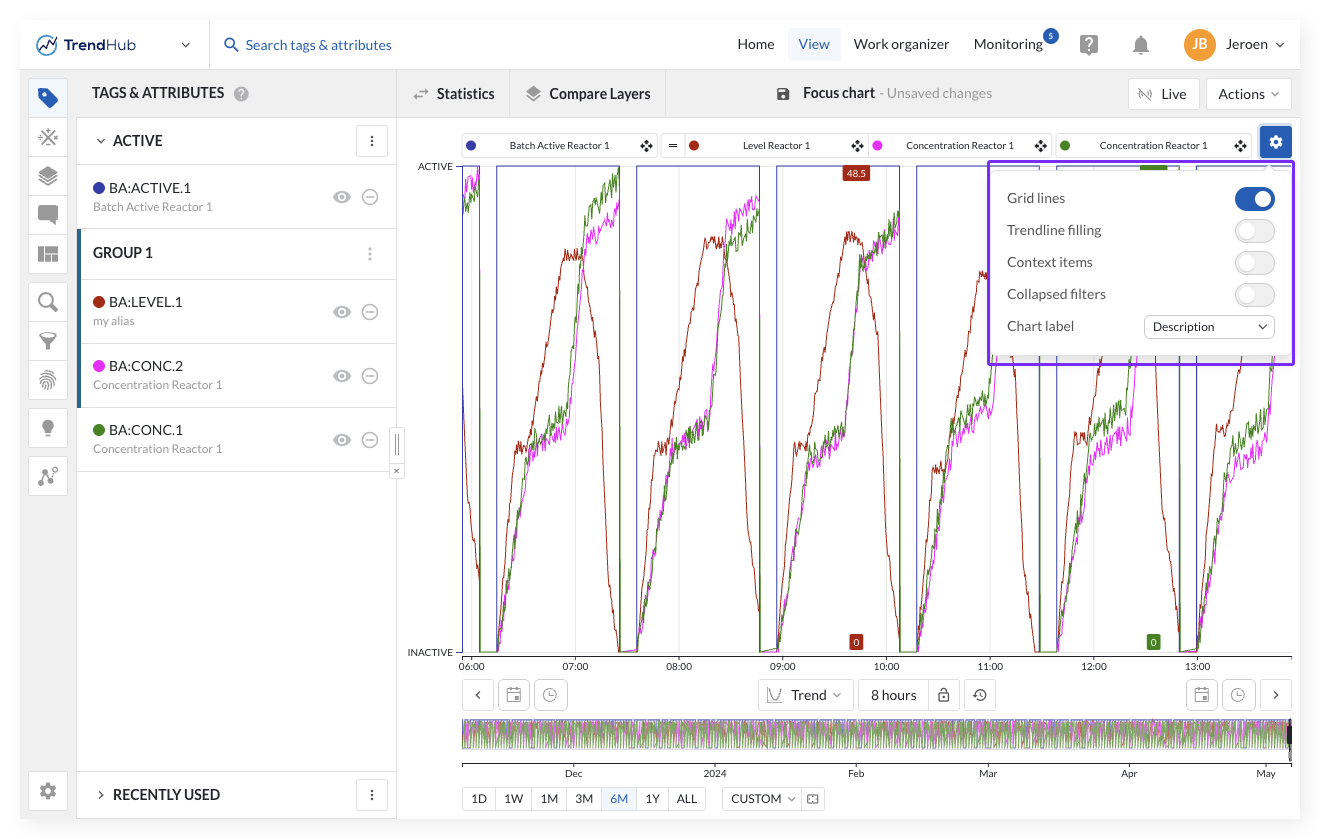Turn off the Grid lines toggle

pos(1254,199)
